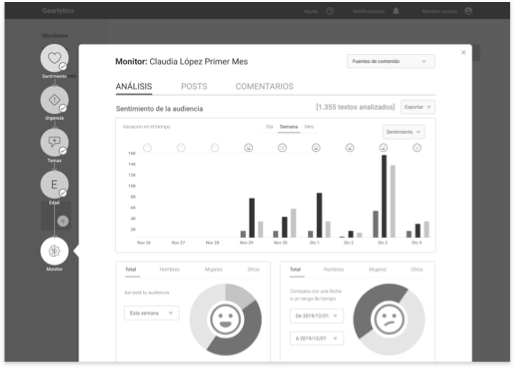Select Mujeres tab in right comparison panel

click(378, 269)
